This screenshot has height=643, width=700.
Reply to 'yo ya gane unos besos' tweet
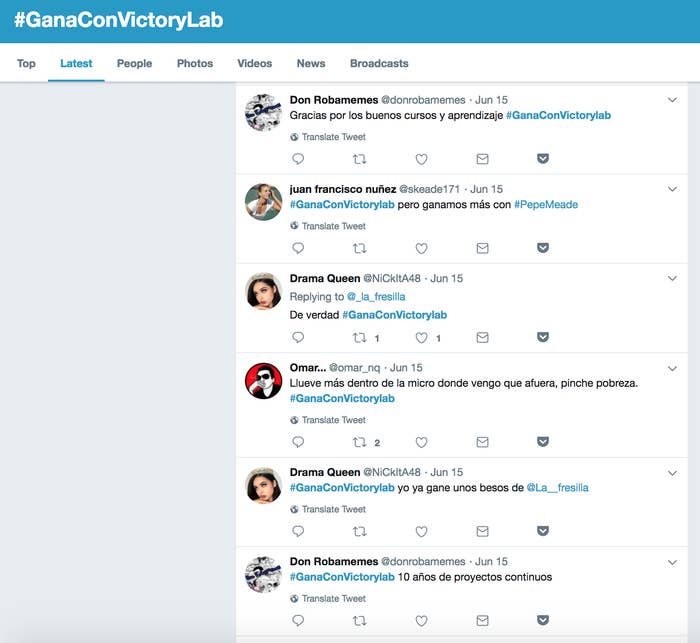[298, 531]
